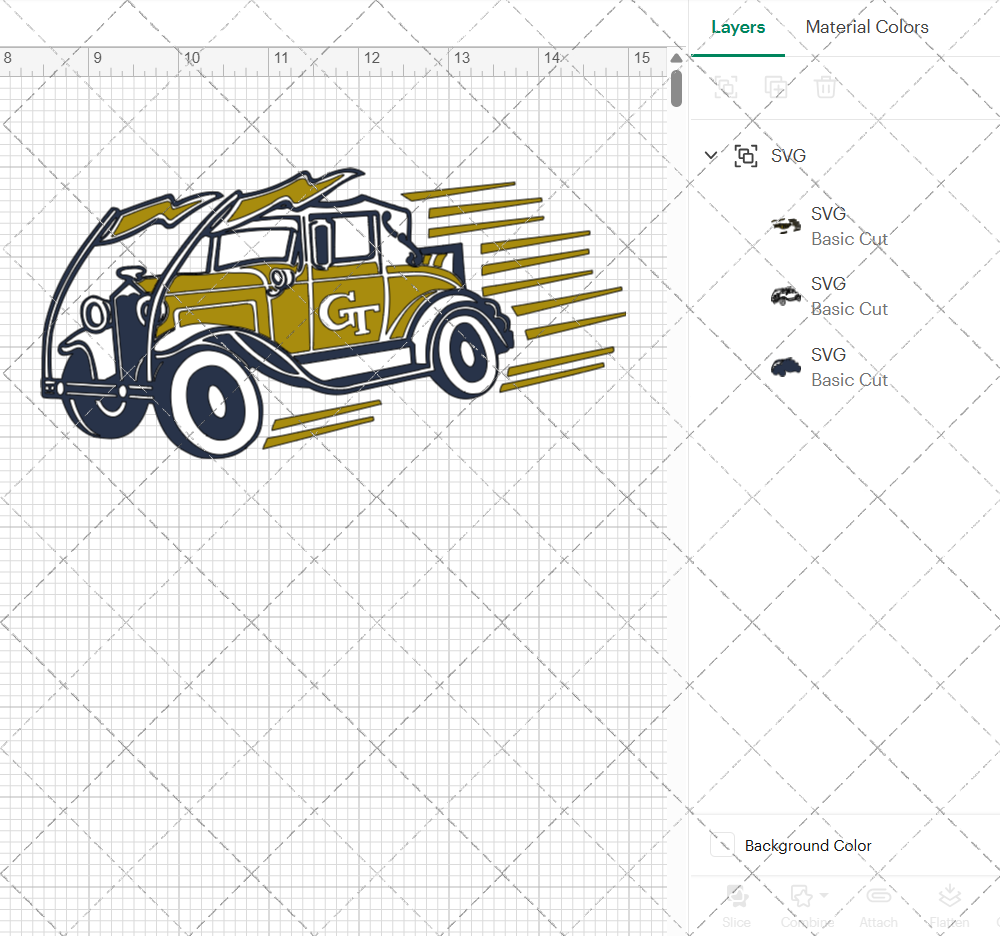1000x936 pixels.
Task: Click ruler mark 12
Action: (372, 58)
